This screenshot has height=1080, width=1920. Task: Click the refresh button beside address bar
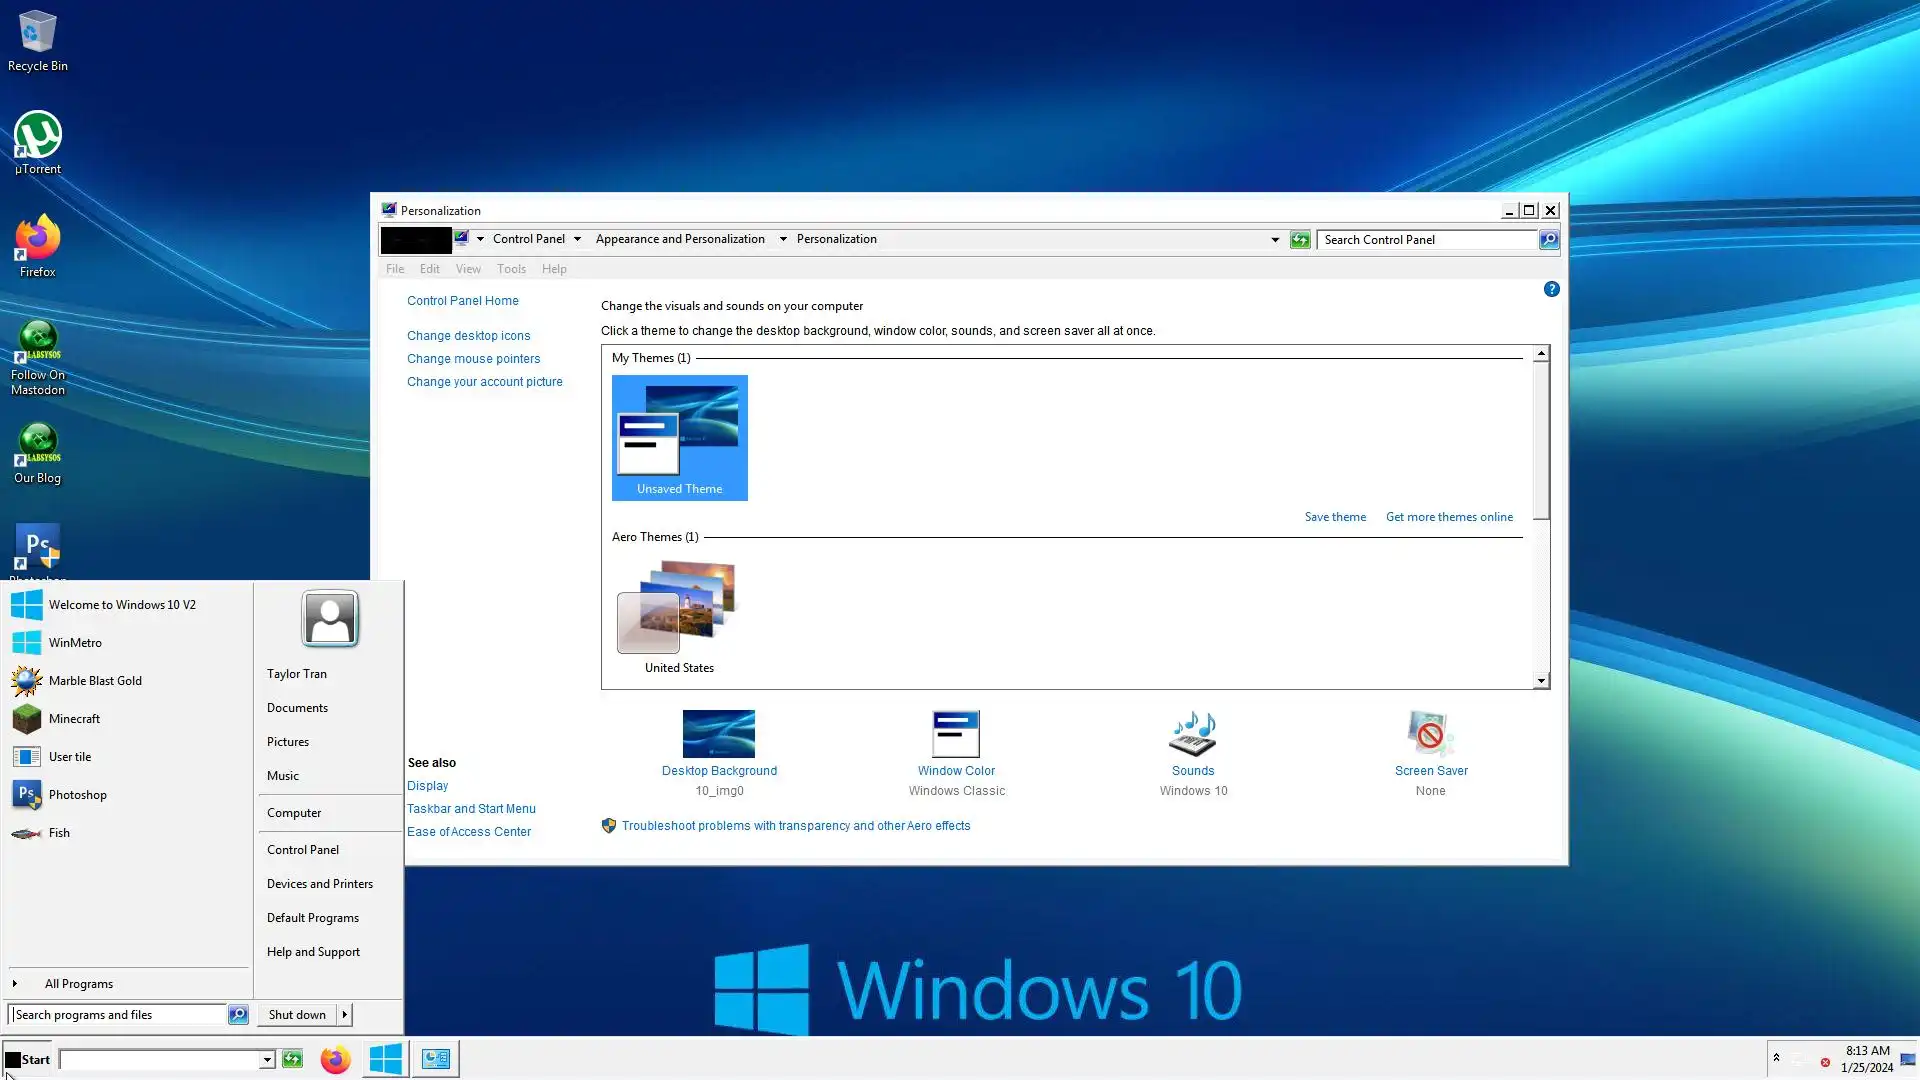(x=1299, y=240)
